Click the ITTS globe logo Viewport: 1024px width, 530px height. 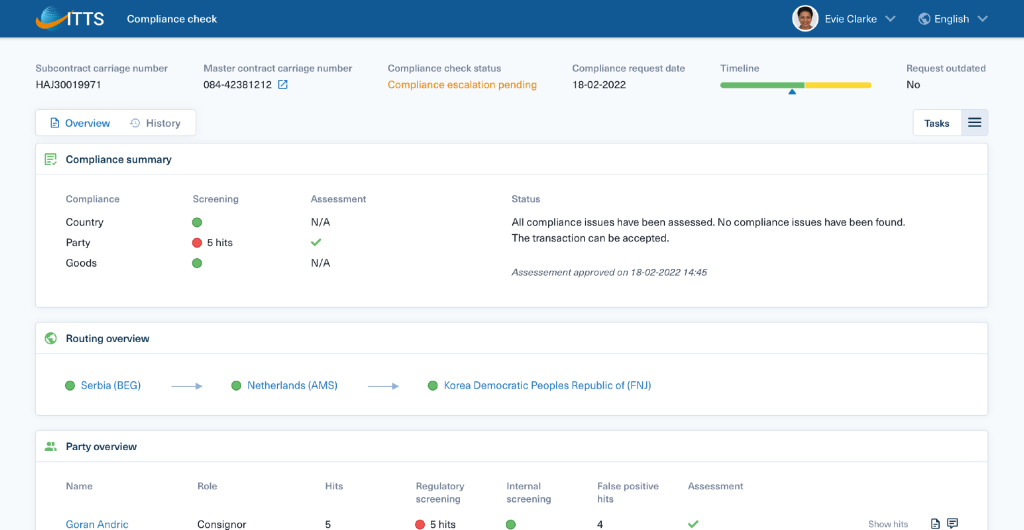(70, 18)
